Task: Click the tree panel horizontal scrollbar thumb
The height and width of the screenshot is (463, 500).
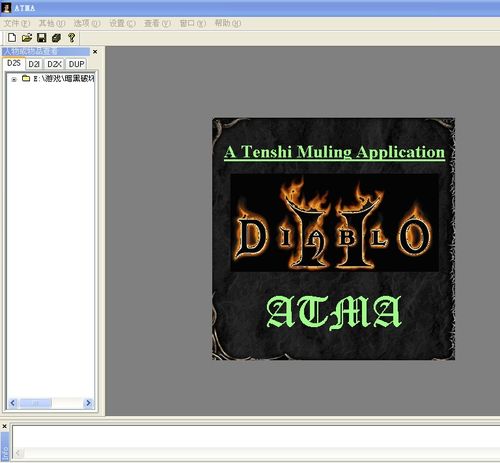Action: click(36, 403)
